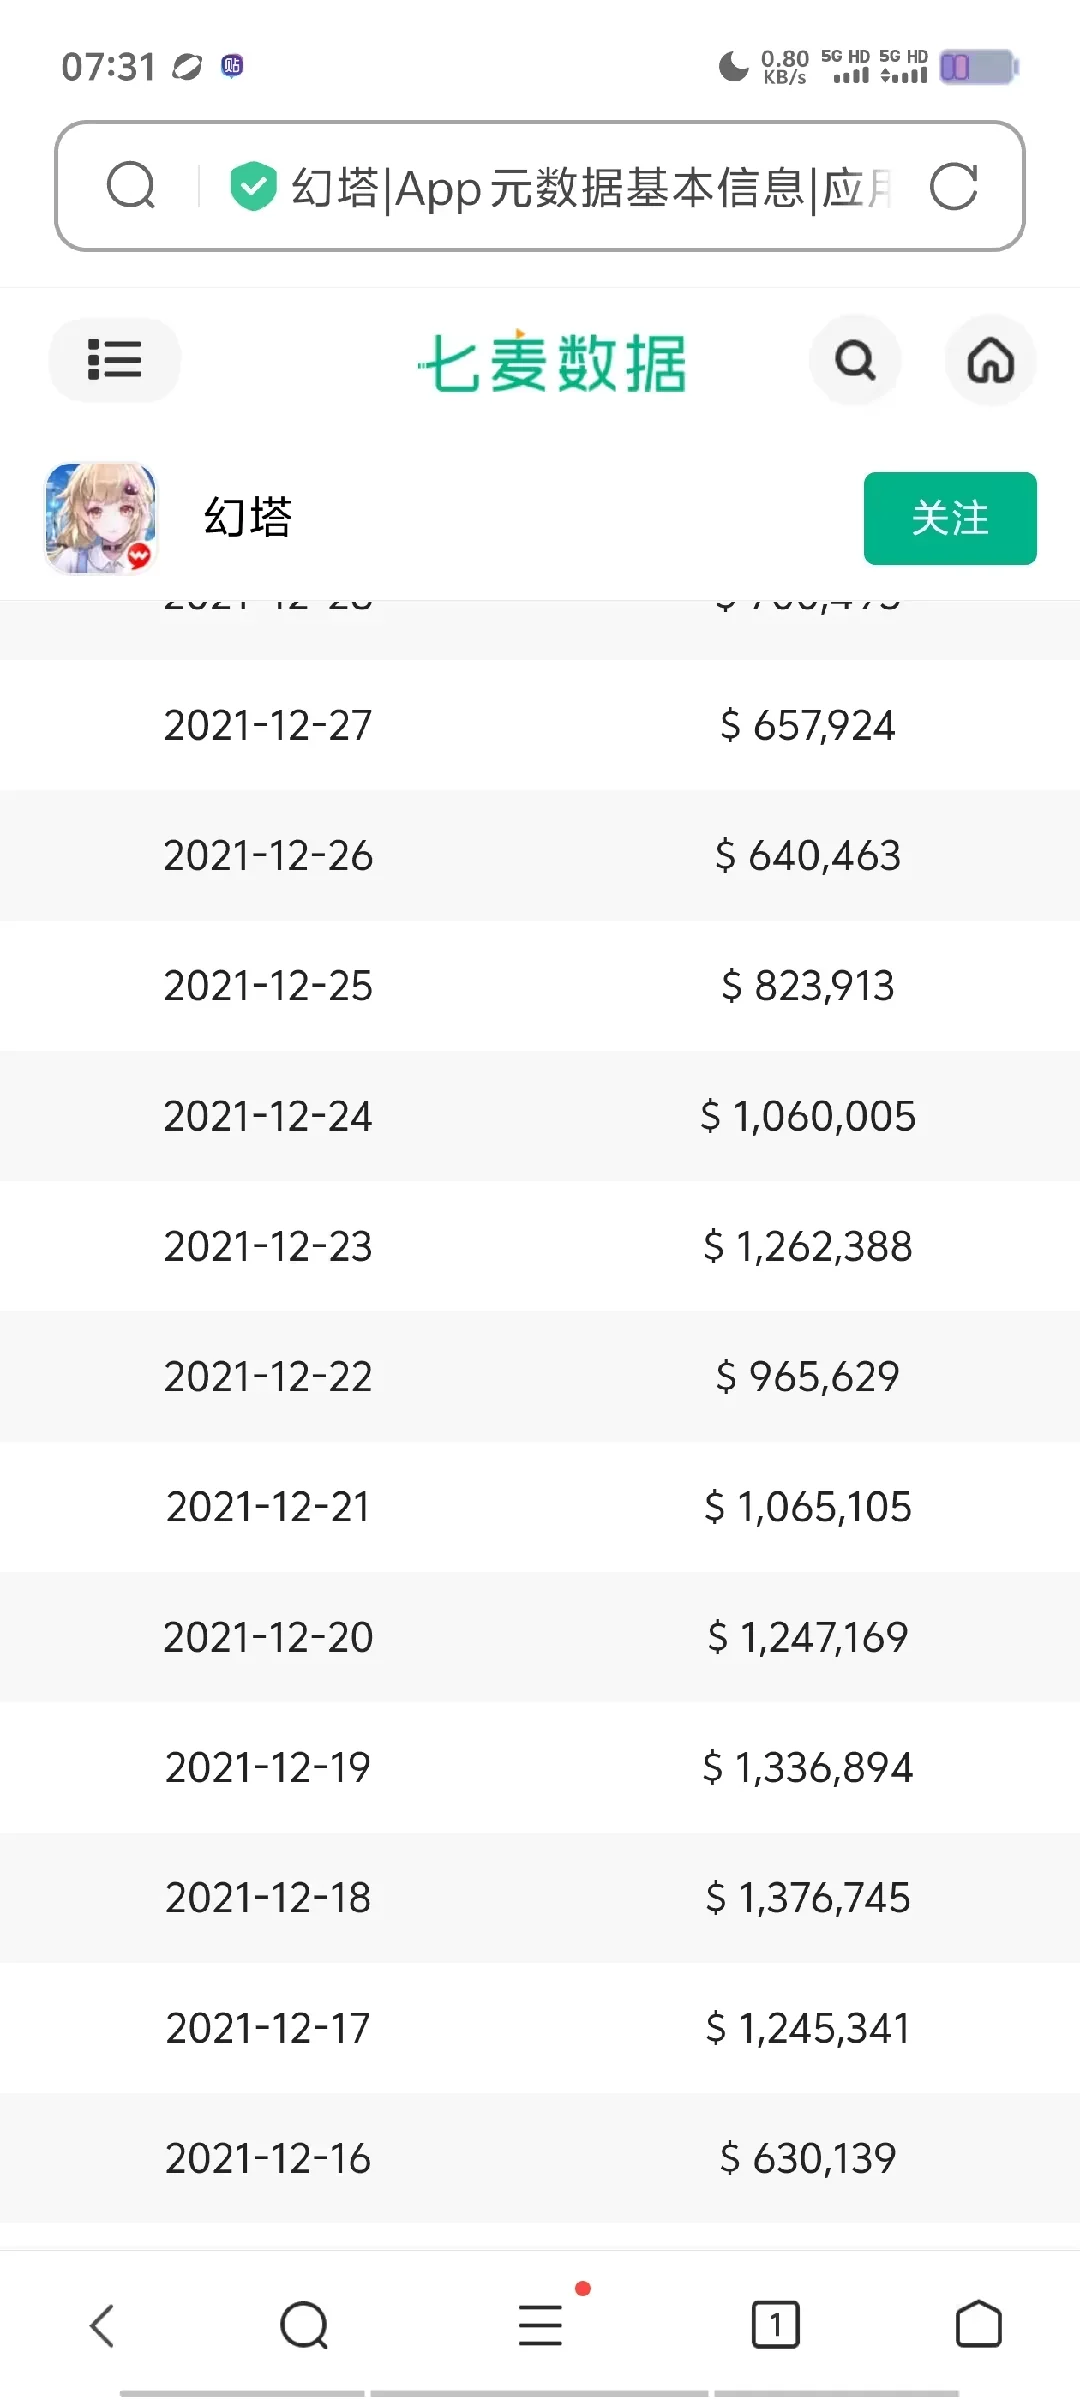
Task: Select the 2021-12-18 date row
Action: pyautogui.click(x=268, y=1898)
